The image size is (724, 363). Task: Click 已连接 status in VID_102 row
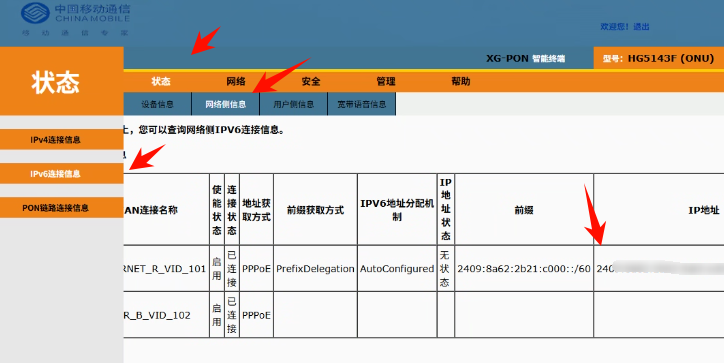pyautogui.click(x=232, y=315)
